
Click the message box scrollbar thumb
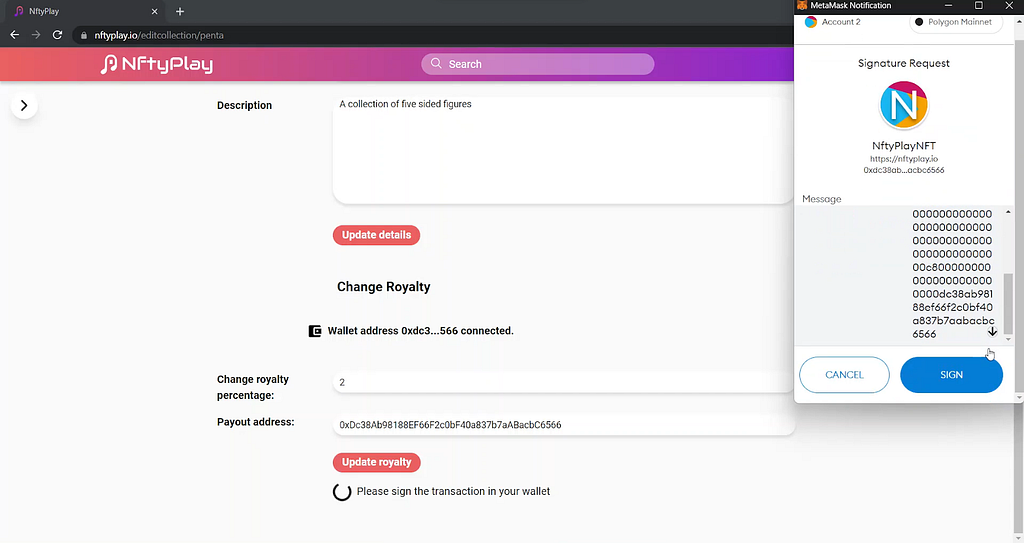tap(1008, 303)
